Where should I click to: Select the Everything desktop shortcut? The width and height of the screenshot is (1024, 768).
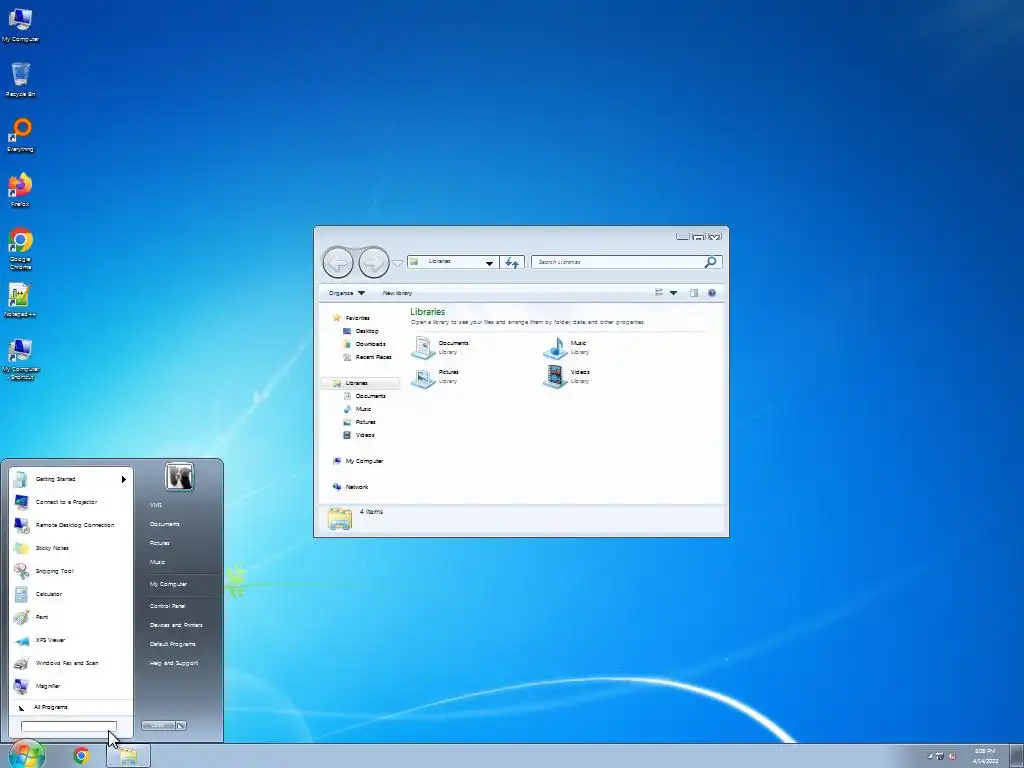pyautogui.click(x=20, y=135)
